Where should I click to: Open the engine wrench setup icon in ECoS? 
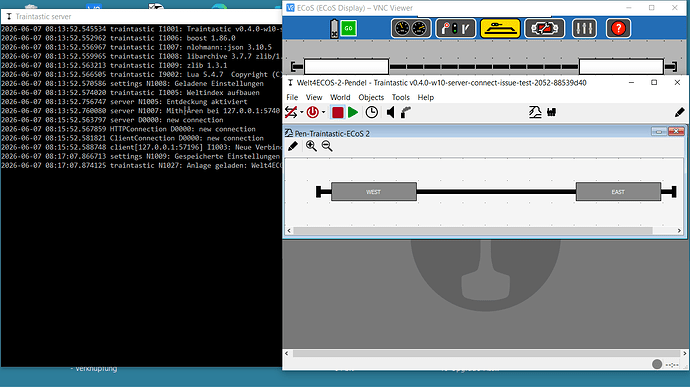[544, 29]
